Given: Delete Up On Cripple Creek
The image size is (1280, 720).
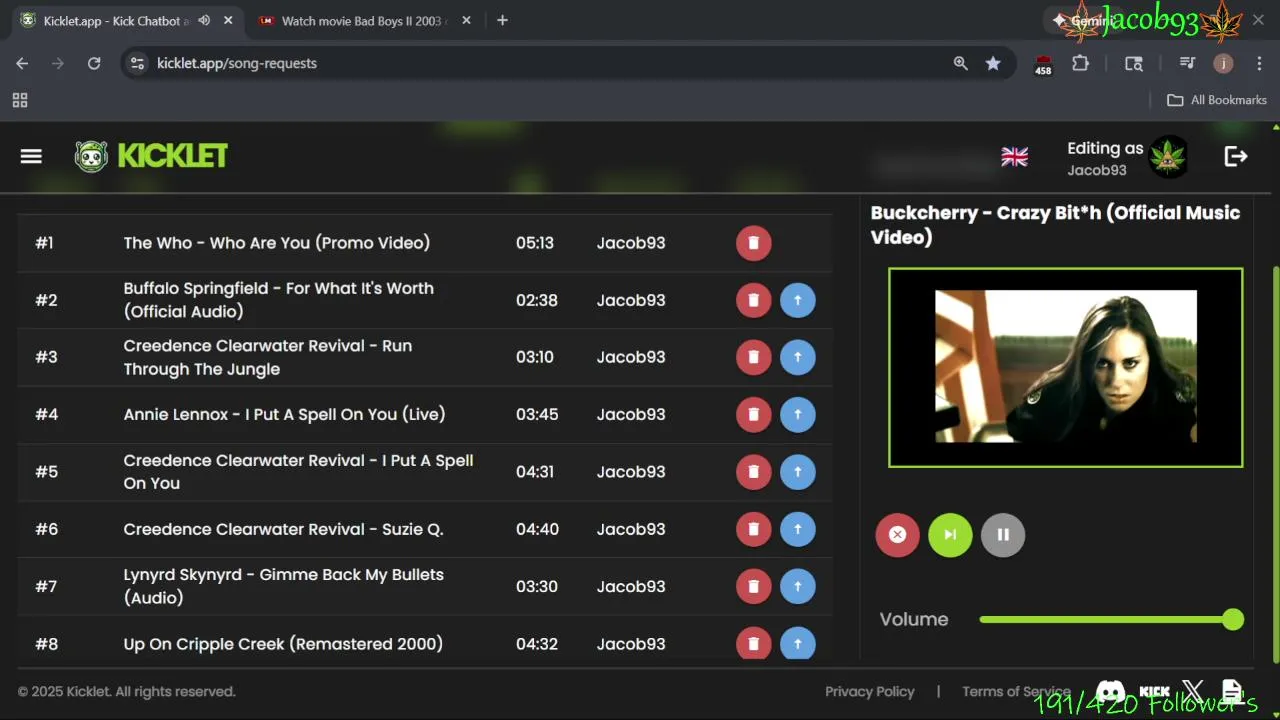Looking at the screenshot, I should coord(754,643).
